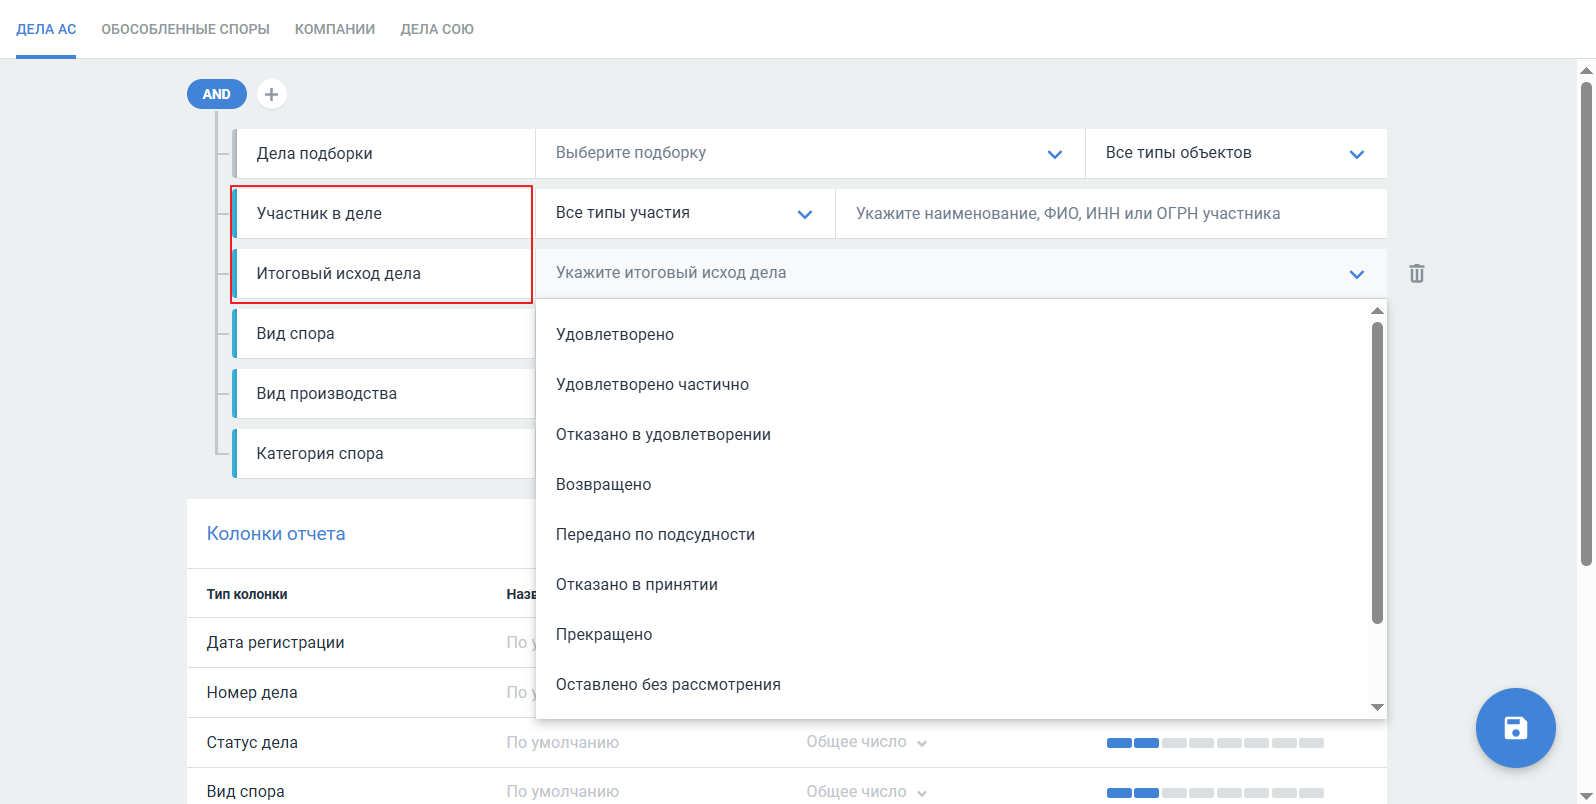This screenshot has width=1596, height=804.
Task: Click dropdown list scroll-down arrow
Action: tap(1377, 707)
